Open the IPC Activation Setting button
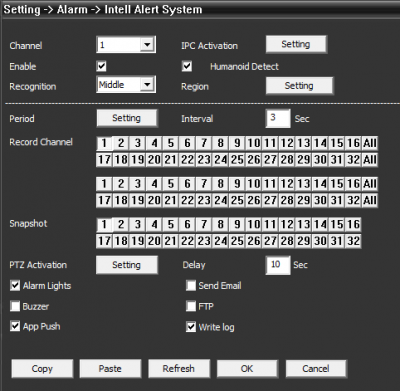 (296, 44)
